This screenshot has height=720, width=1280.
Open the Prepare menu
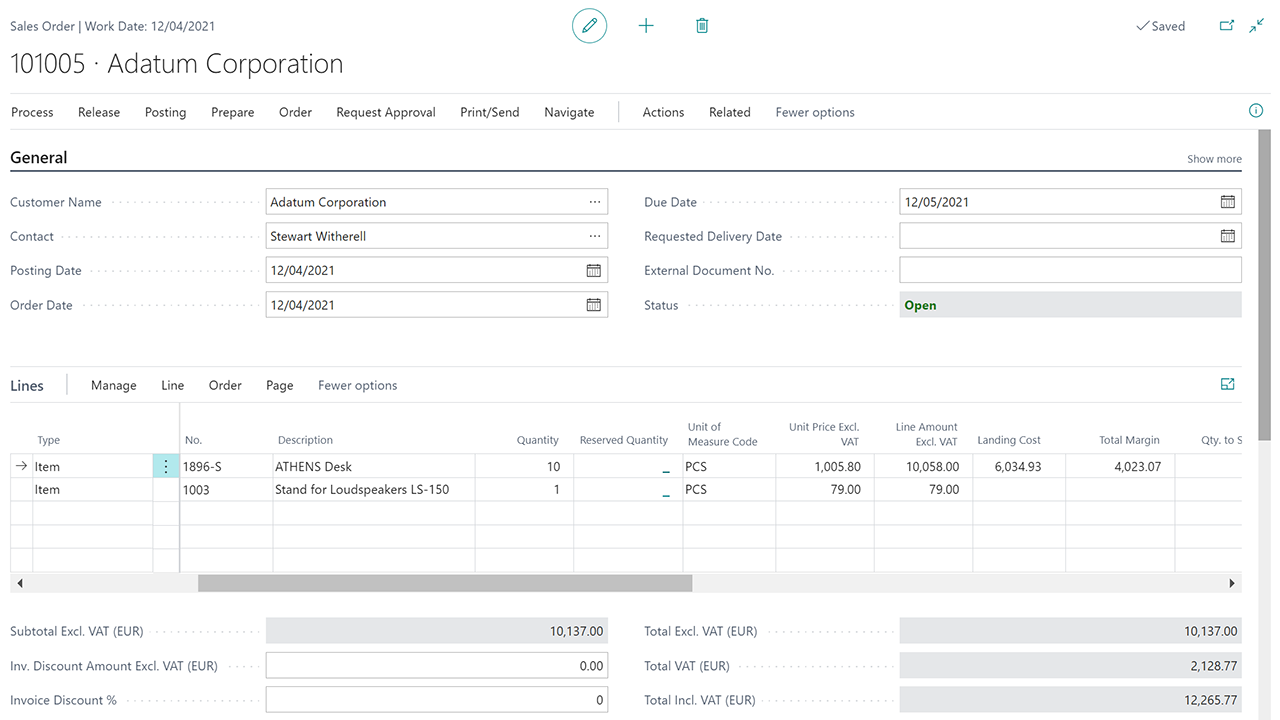233,112
